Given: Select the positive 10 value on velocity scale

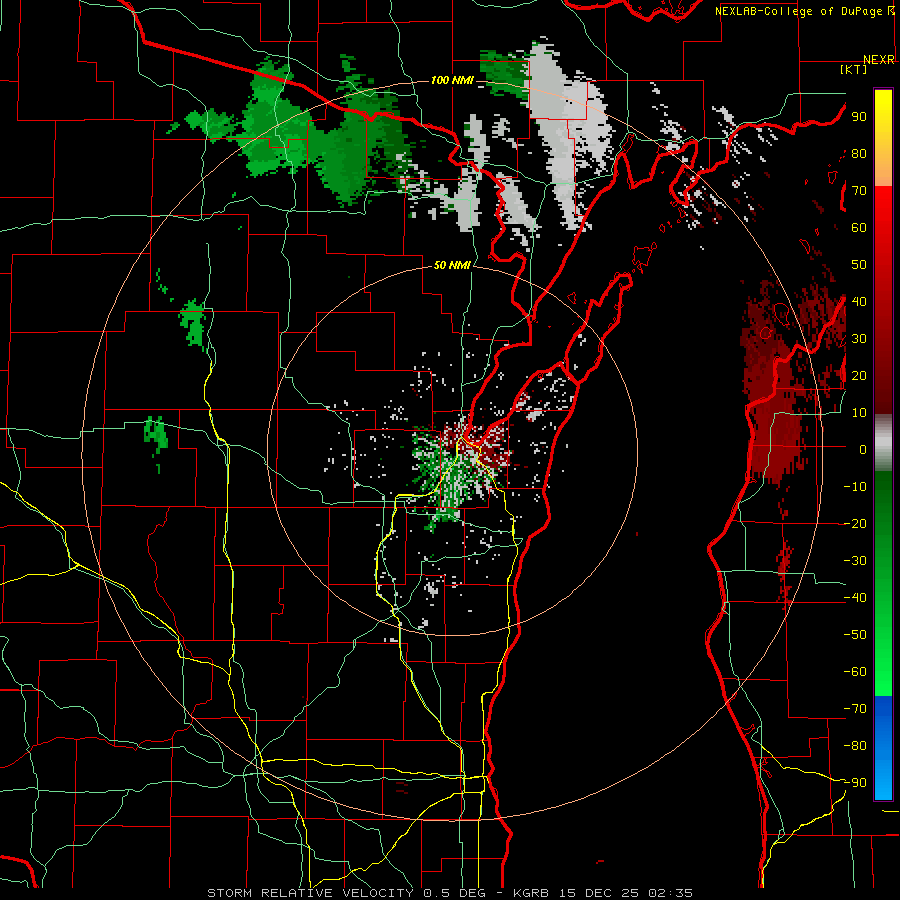Looking at the screenshot, I should 859,413.
